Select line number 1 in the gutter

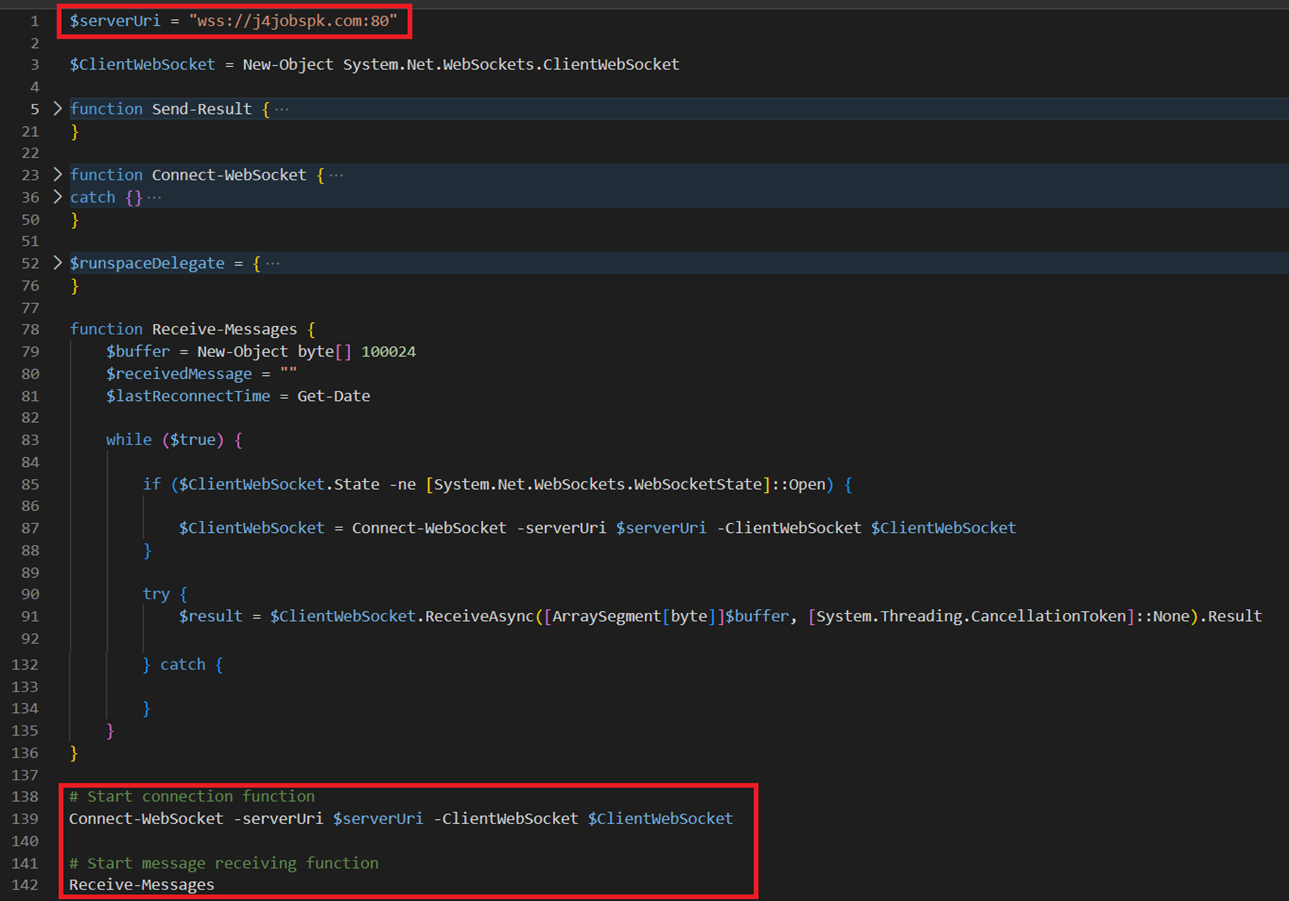point(34,21)
